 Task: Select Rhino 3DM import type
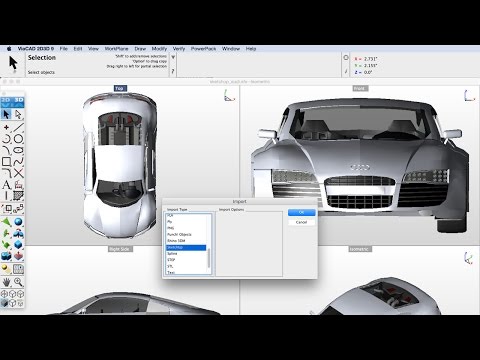point(186,241)
